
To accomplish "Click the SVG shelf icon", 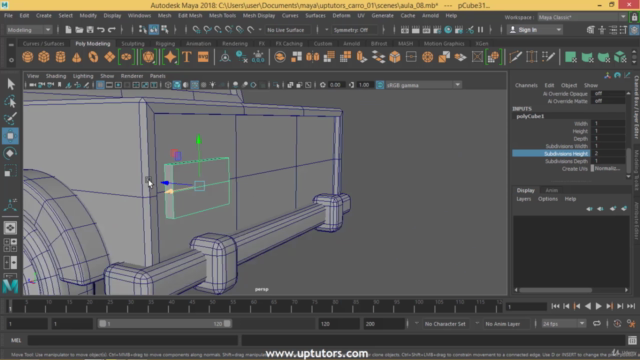I will pos(203,57).
